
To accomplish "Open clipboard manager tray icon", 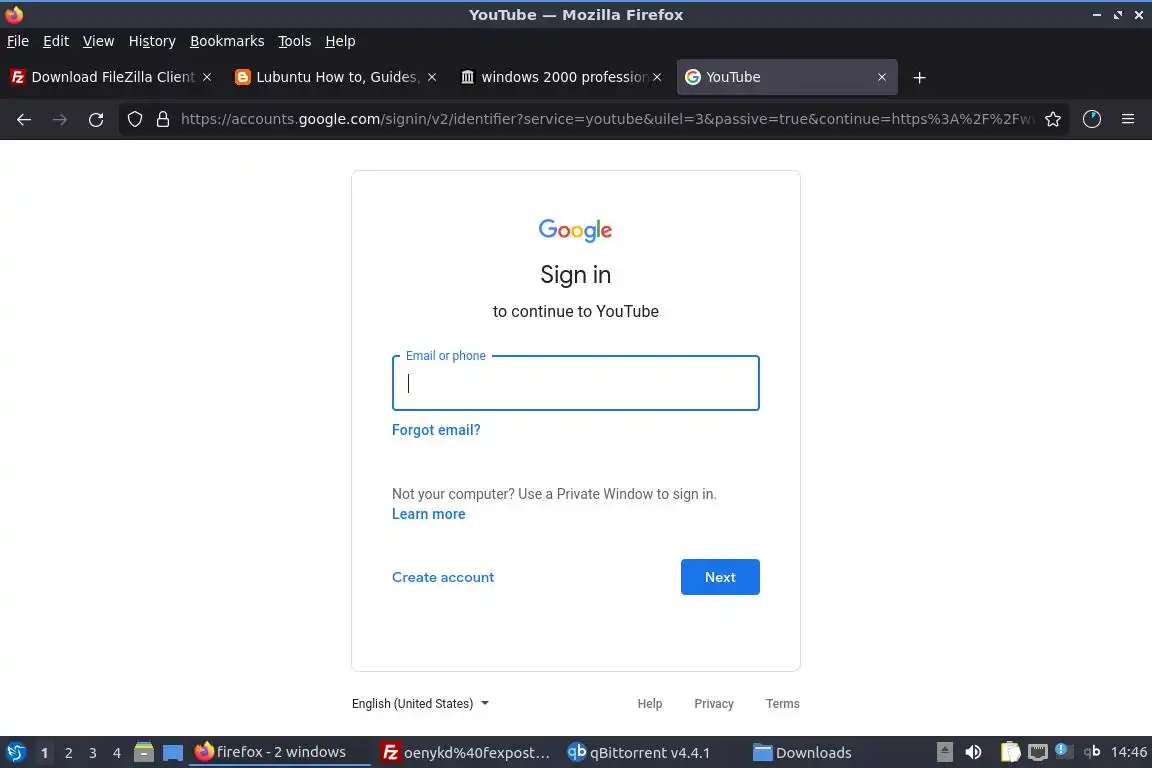I will (x=1011, y=752).
